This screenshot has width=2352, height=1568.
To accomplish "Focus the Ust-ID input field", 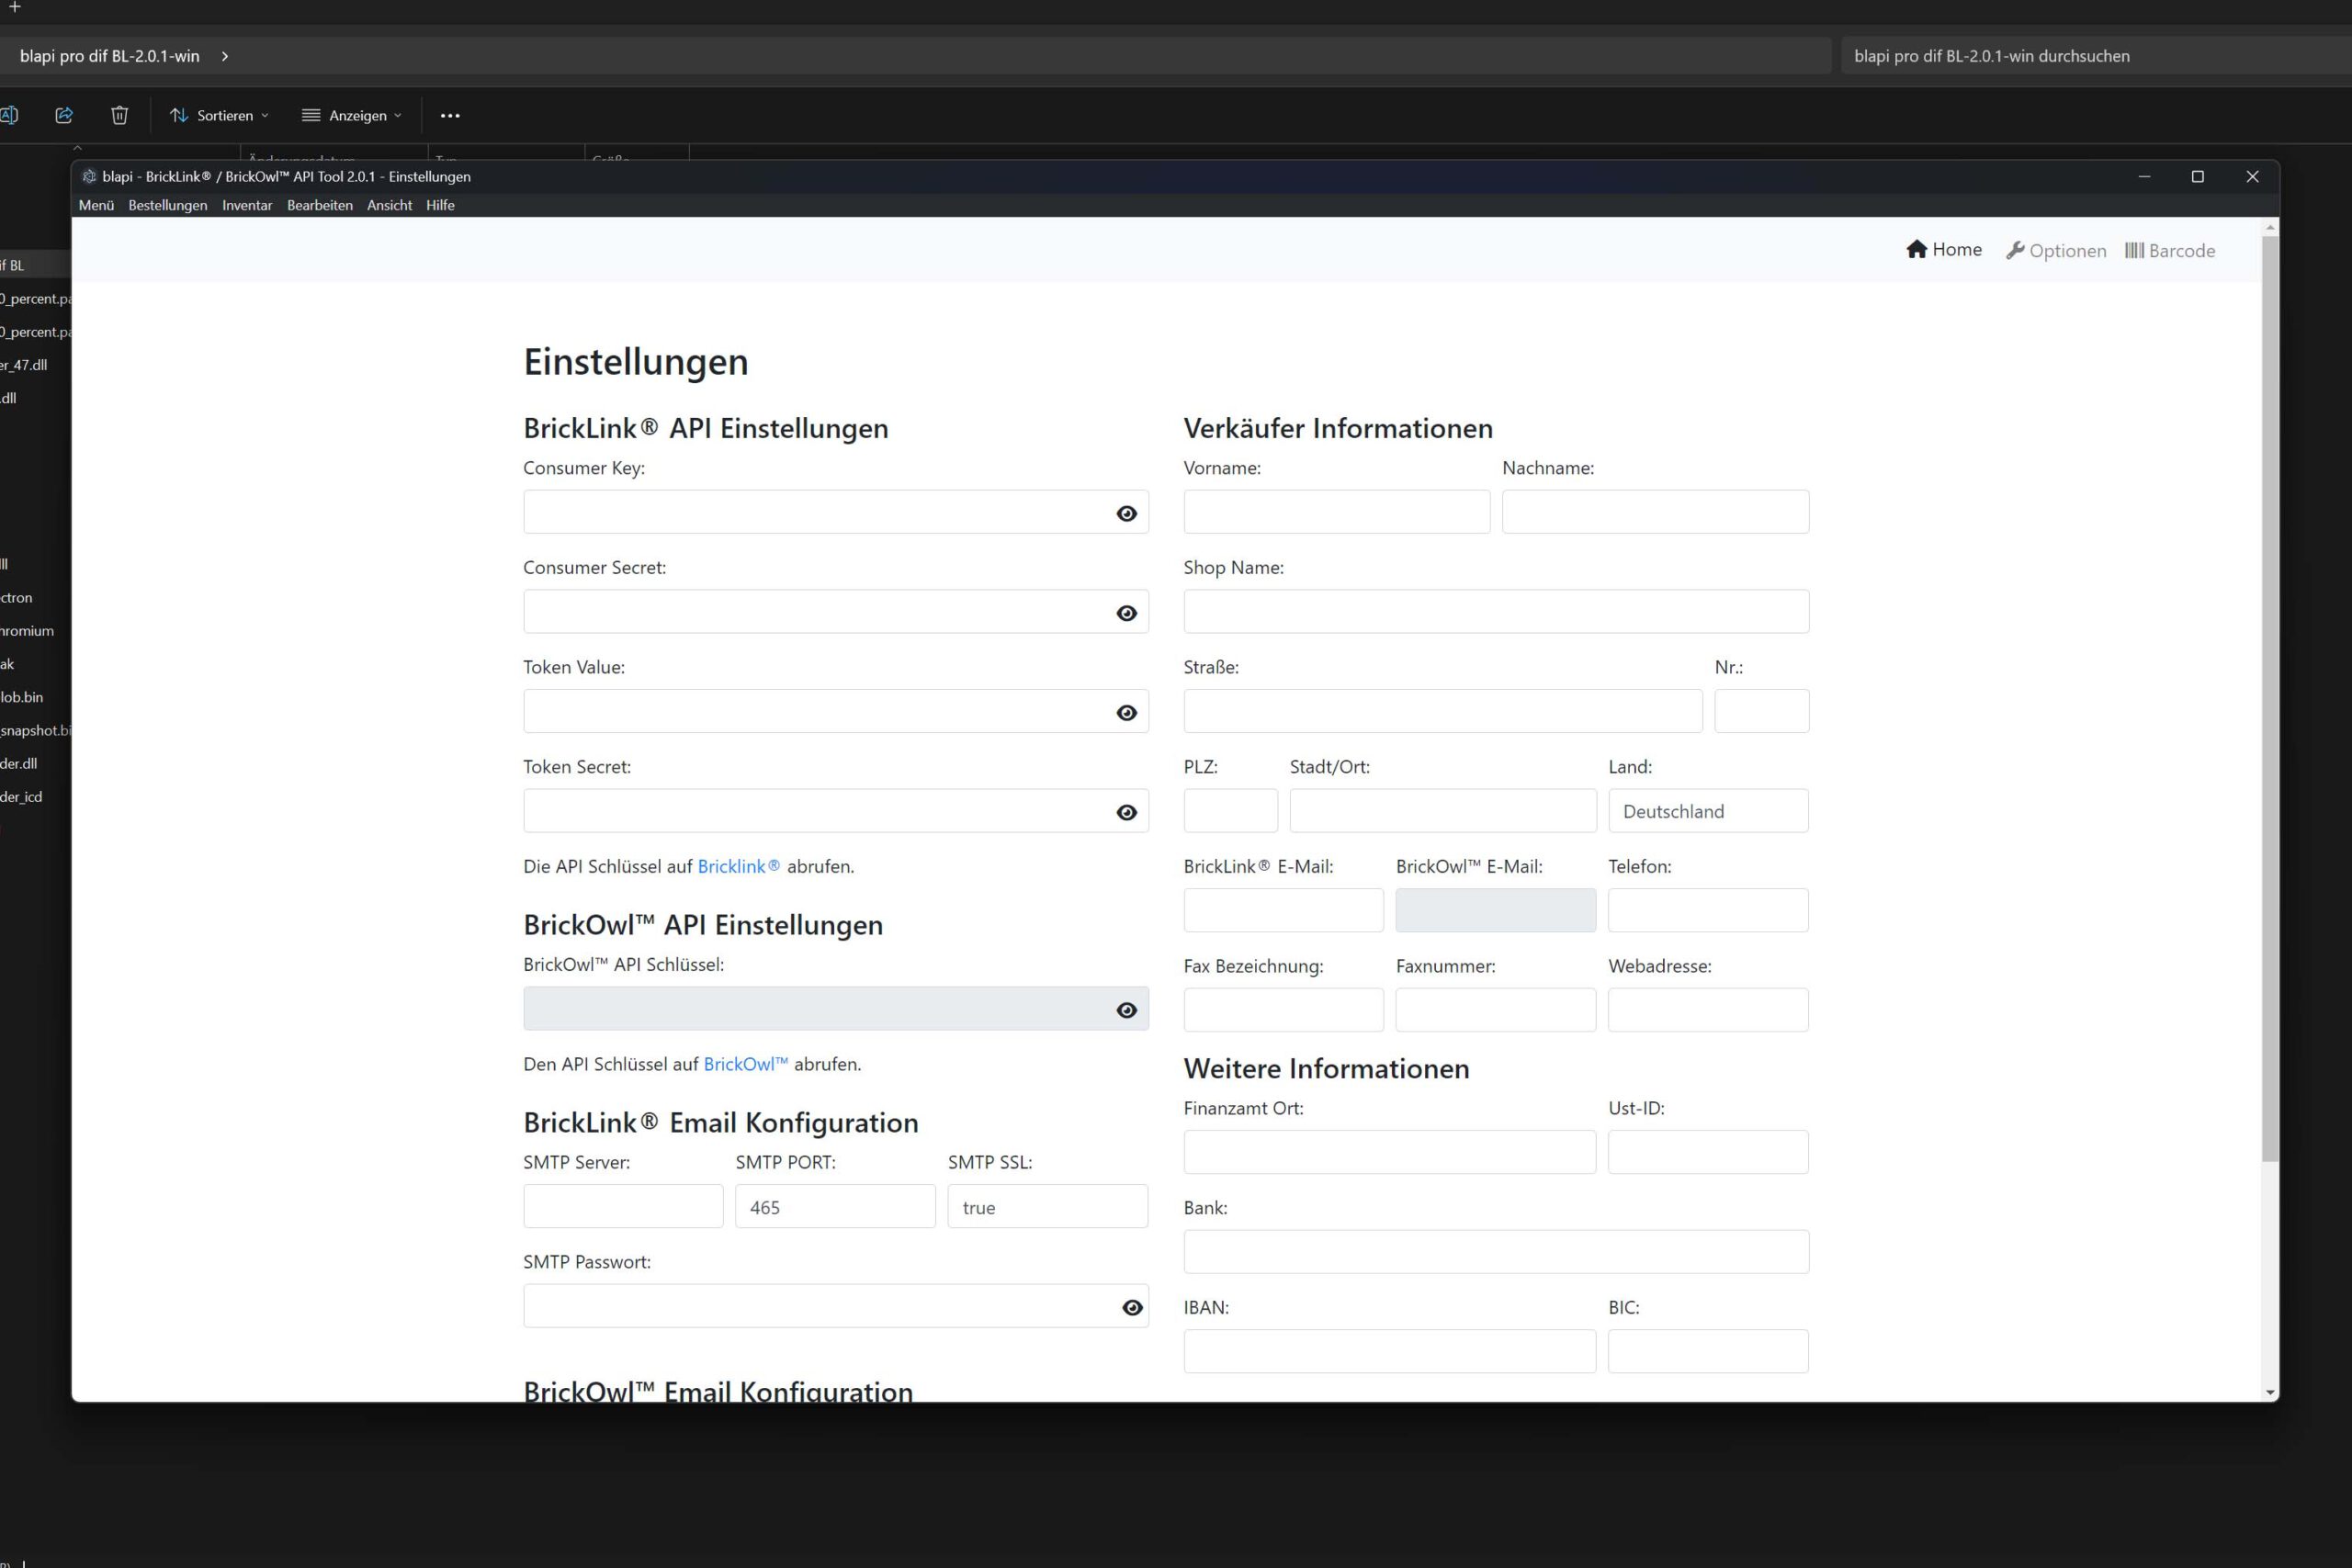I will point(1708,1152).
